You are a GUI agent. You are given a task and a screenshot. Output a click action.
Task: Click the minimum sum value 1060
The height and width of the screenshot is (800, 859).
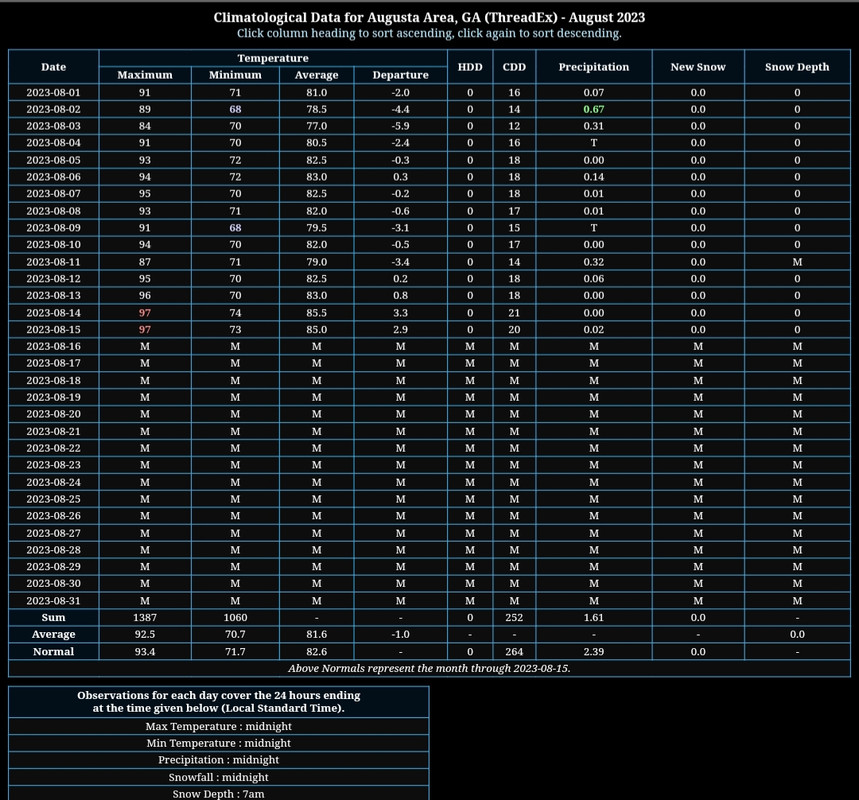click(235, 618)
